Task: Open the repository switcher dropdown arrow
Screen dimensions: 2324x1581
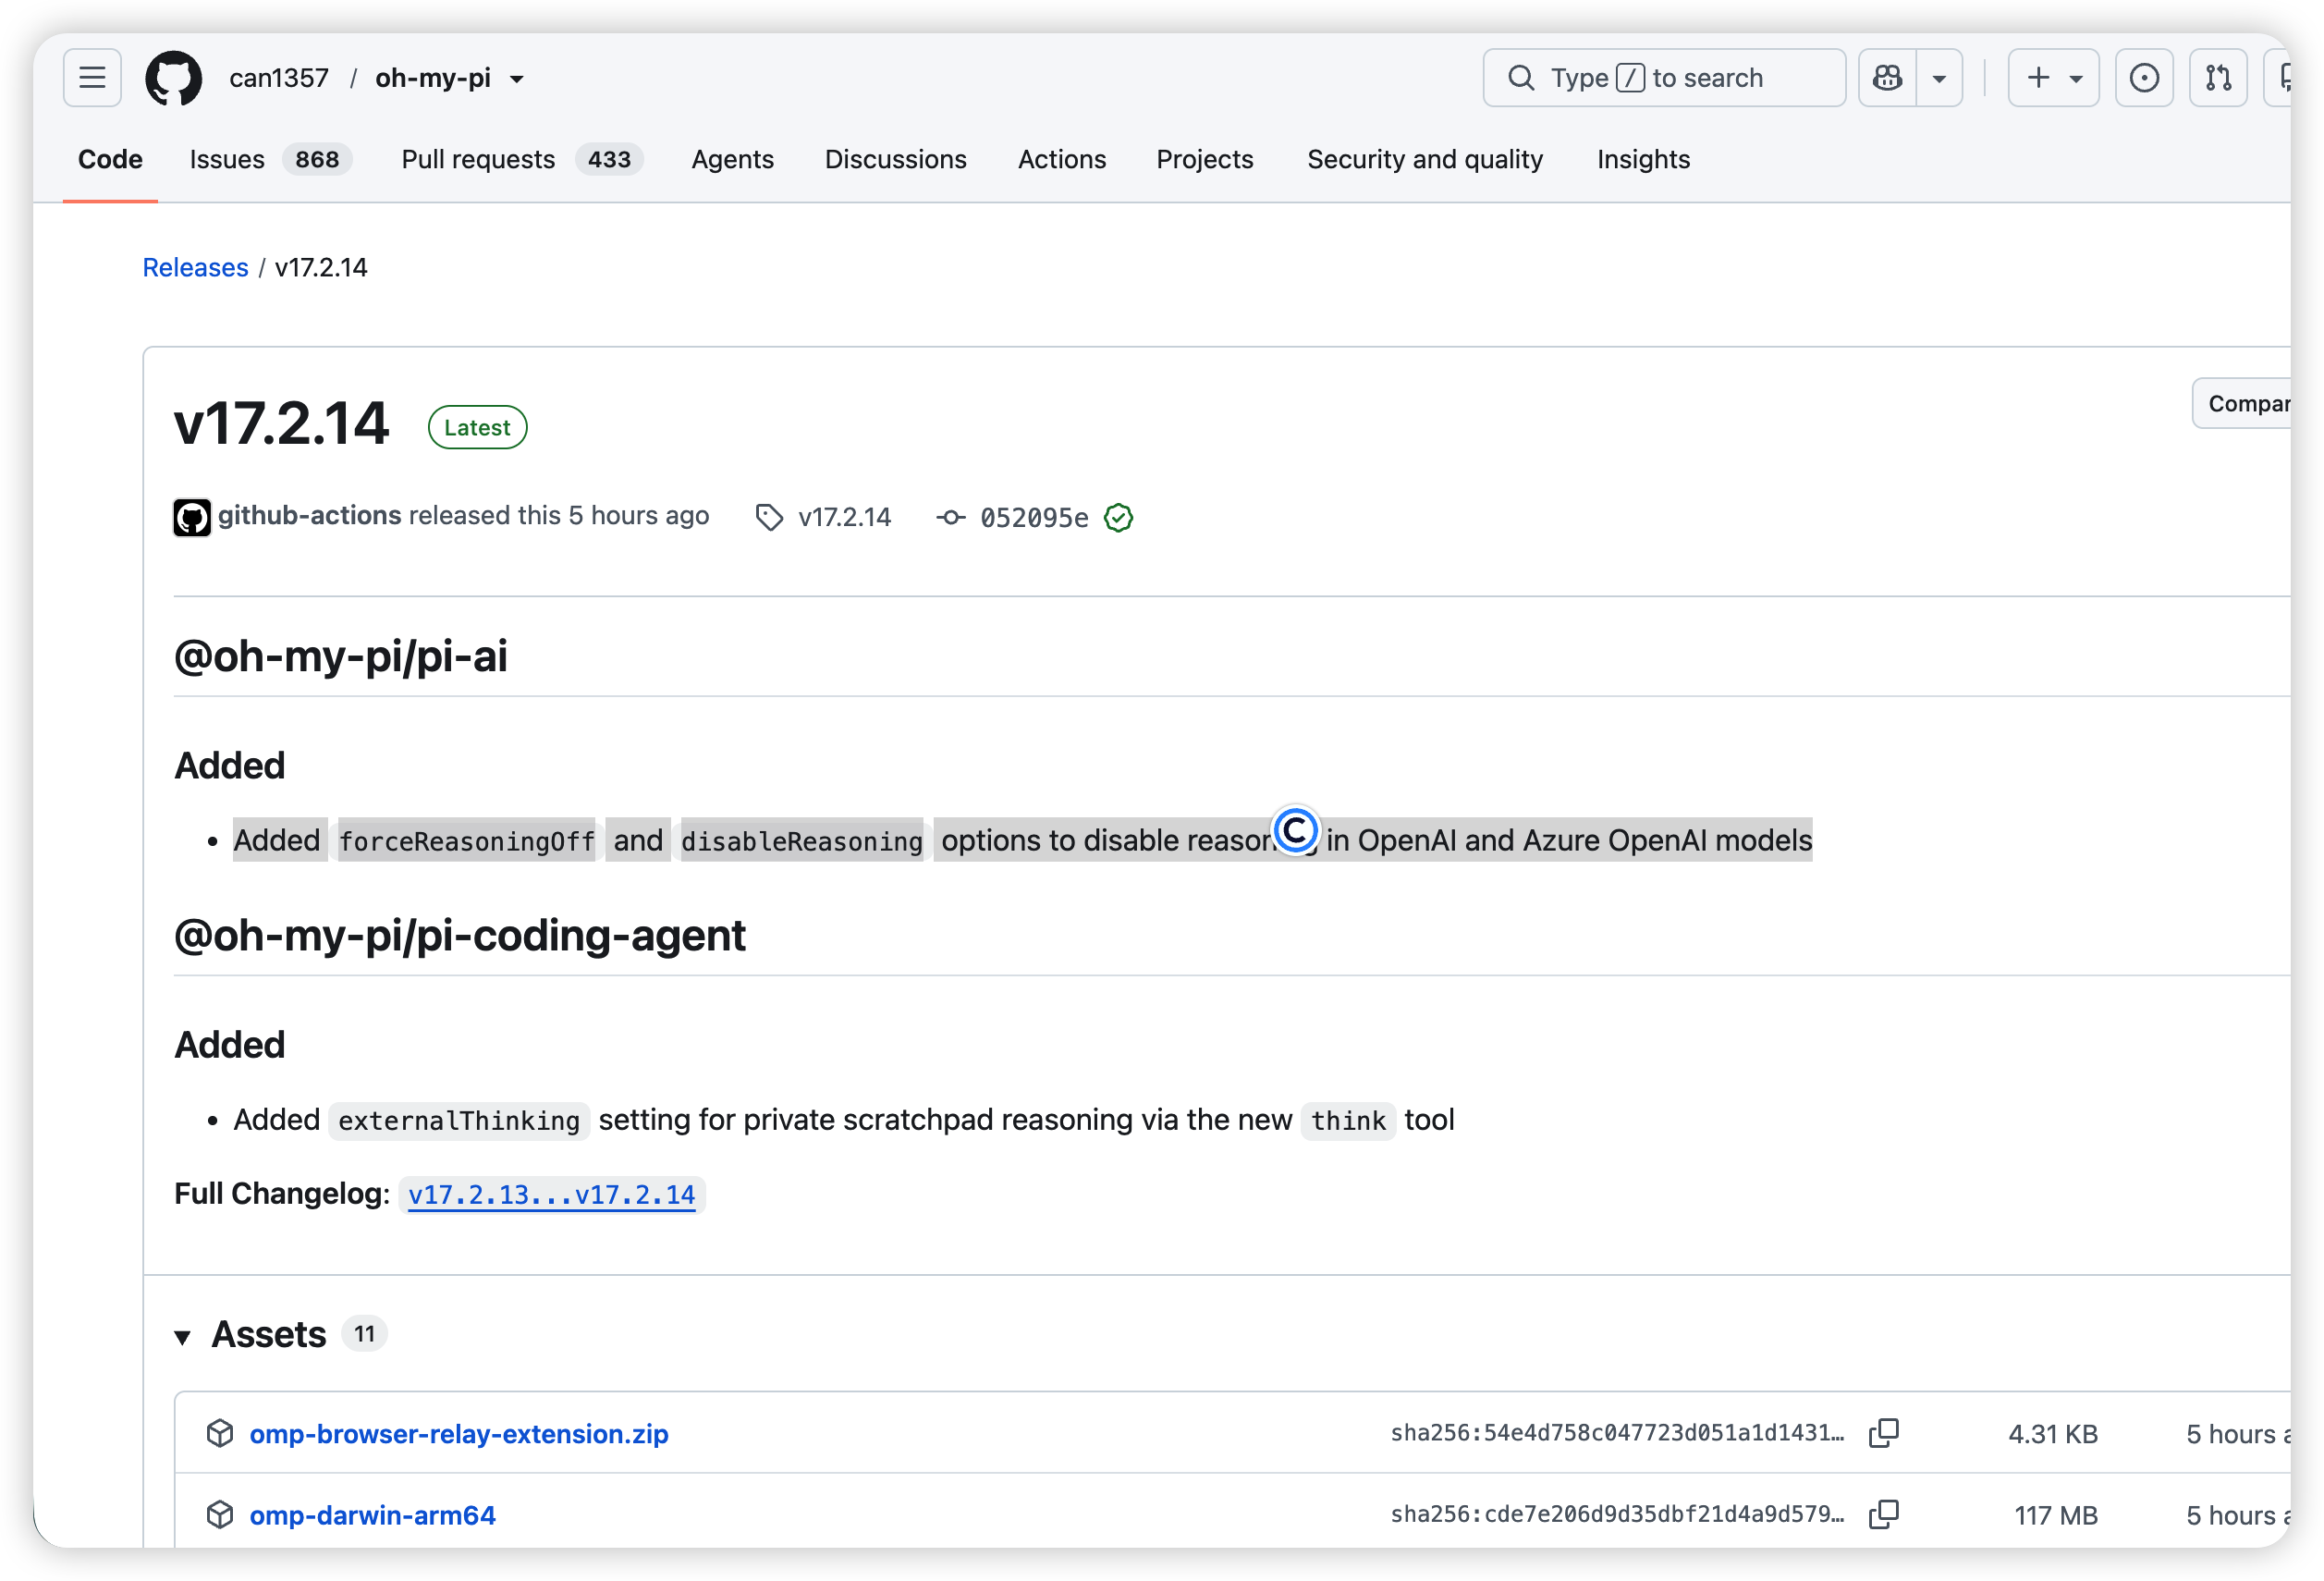Action: tap(517, 79)
